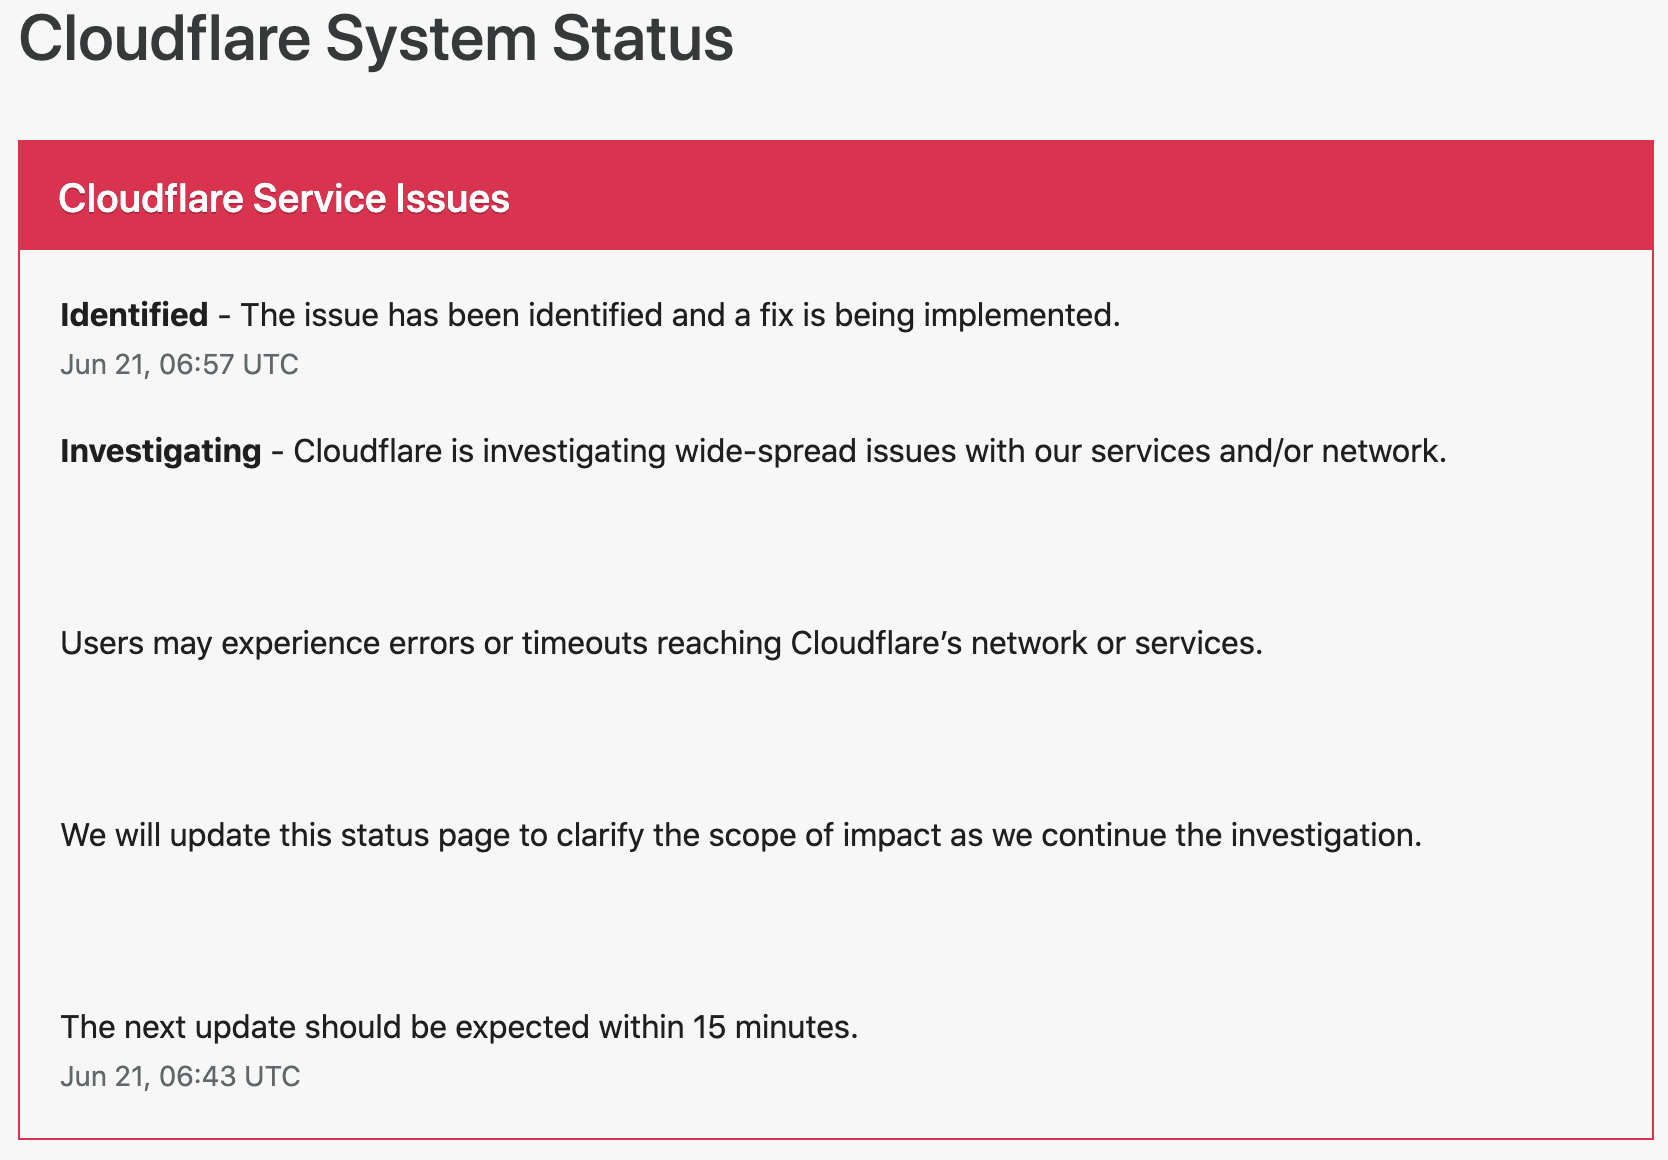
Task: Open the Cloudflare Service Issues incident link
Action: pyautogui.click(x=284, y=199)
